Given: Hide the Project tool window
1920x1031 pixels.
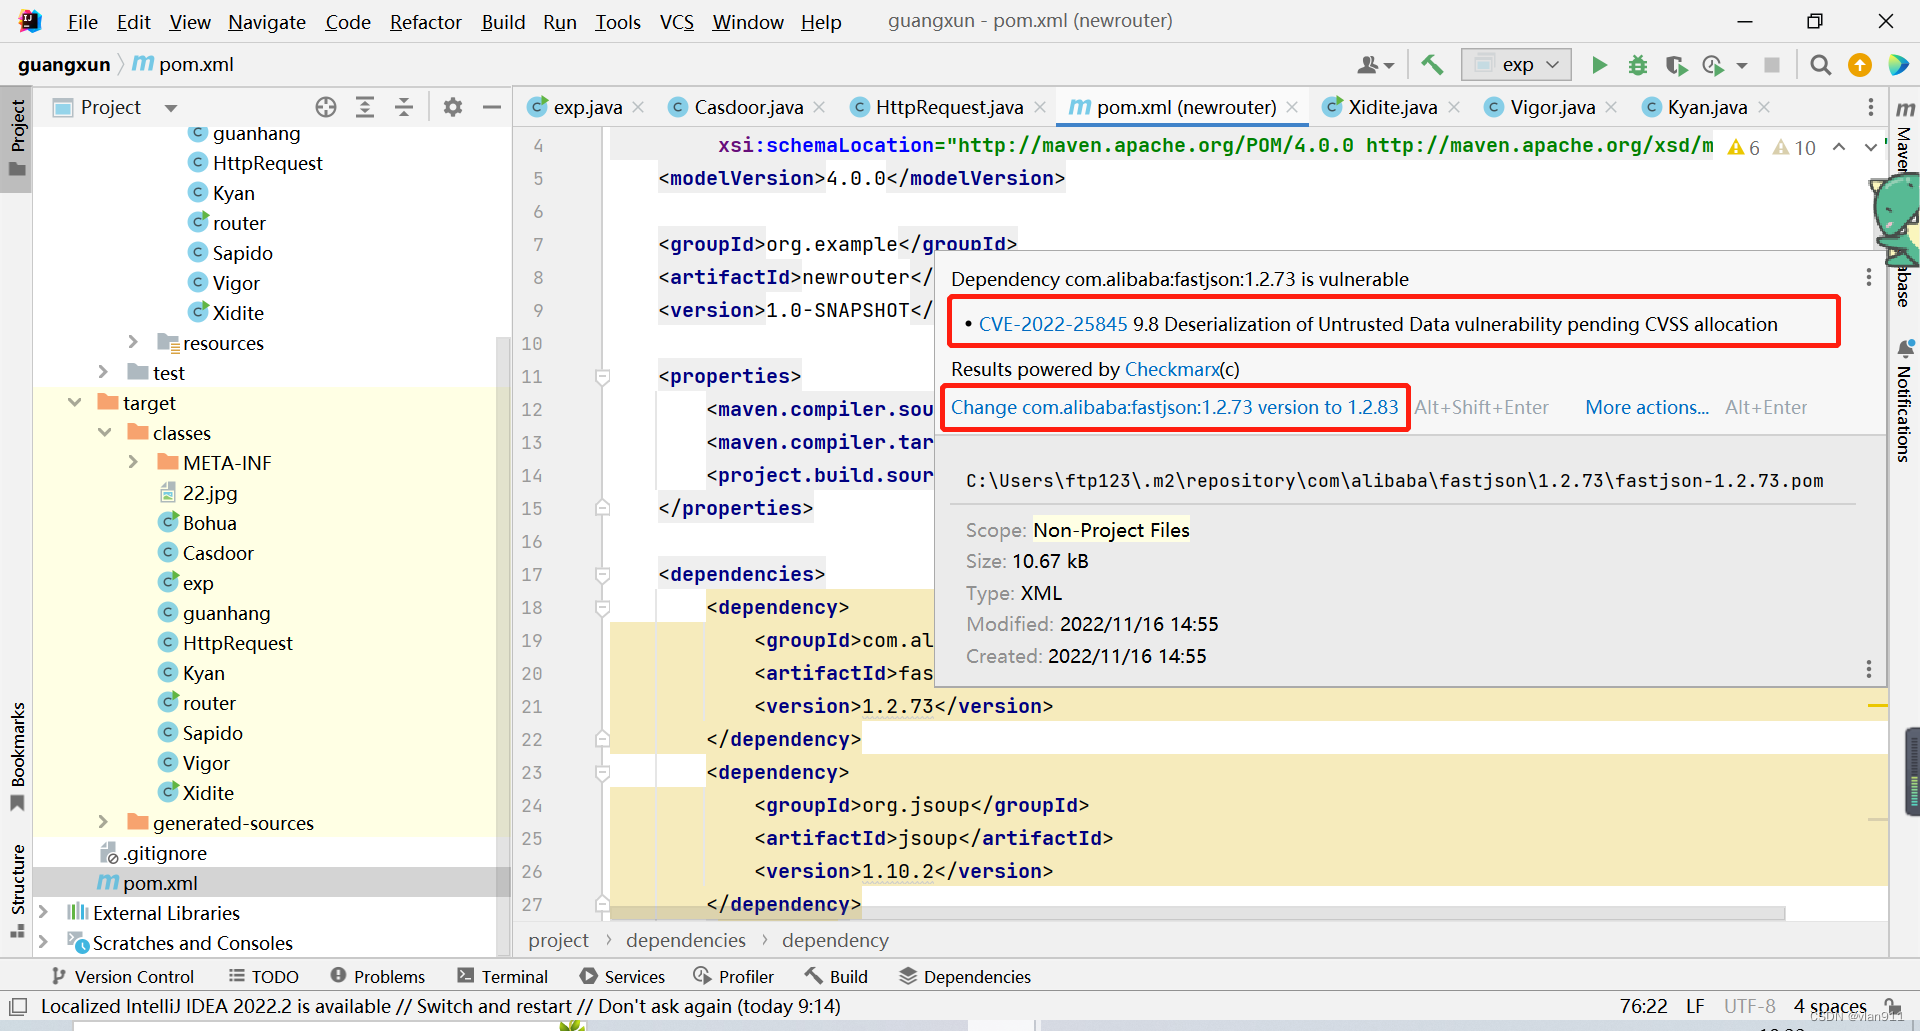Looking at the screenshot, I should (492, 107).
